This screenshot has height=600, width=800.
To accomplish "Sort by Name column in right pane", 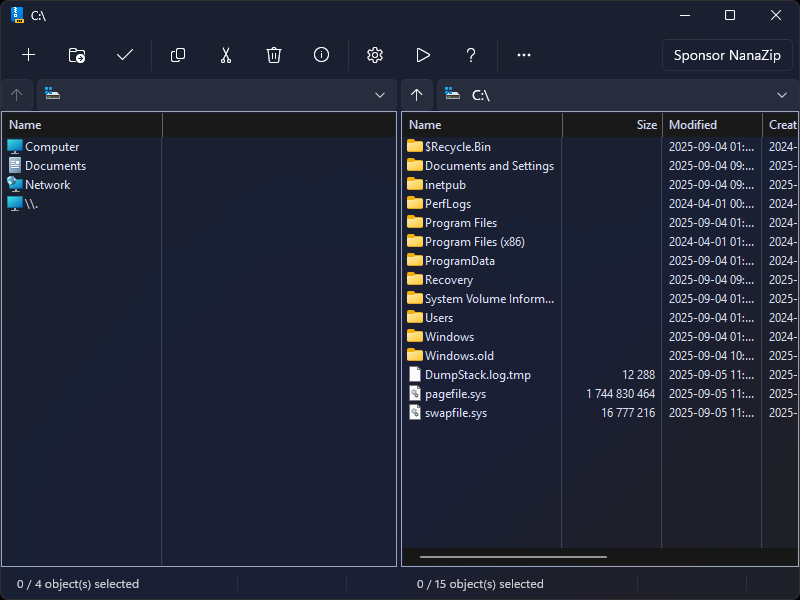I will [x=483, y=125].
